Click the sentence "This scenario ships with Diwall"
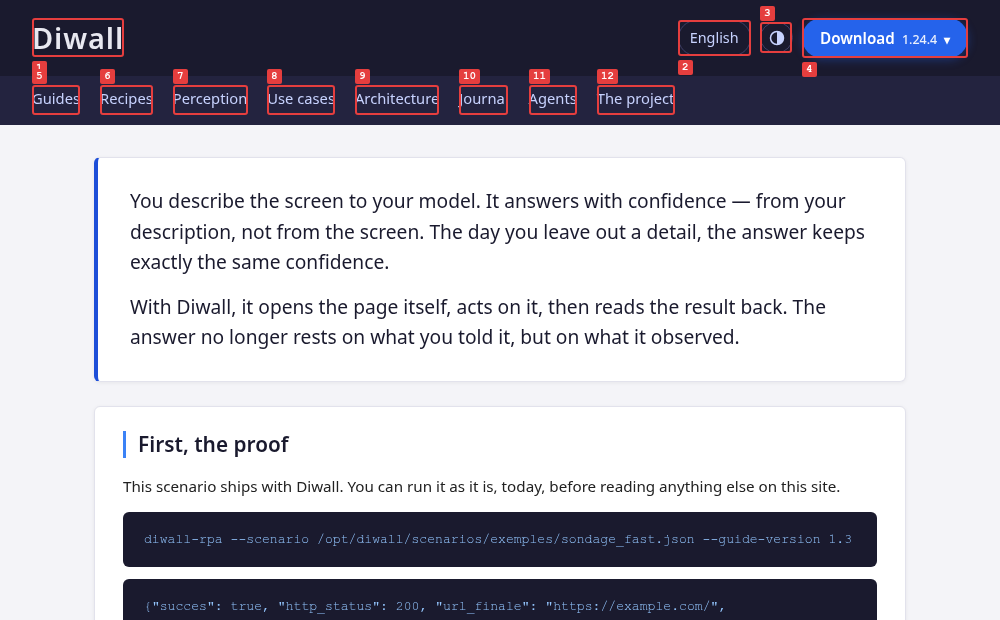1000x620 pixels. click(x=482, y=487)
